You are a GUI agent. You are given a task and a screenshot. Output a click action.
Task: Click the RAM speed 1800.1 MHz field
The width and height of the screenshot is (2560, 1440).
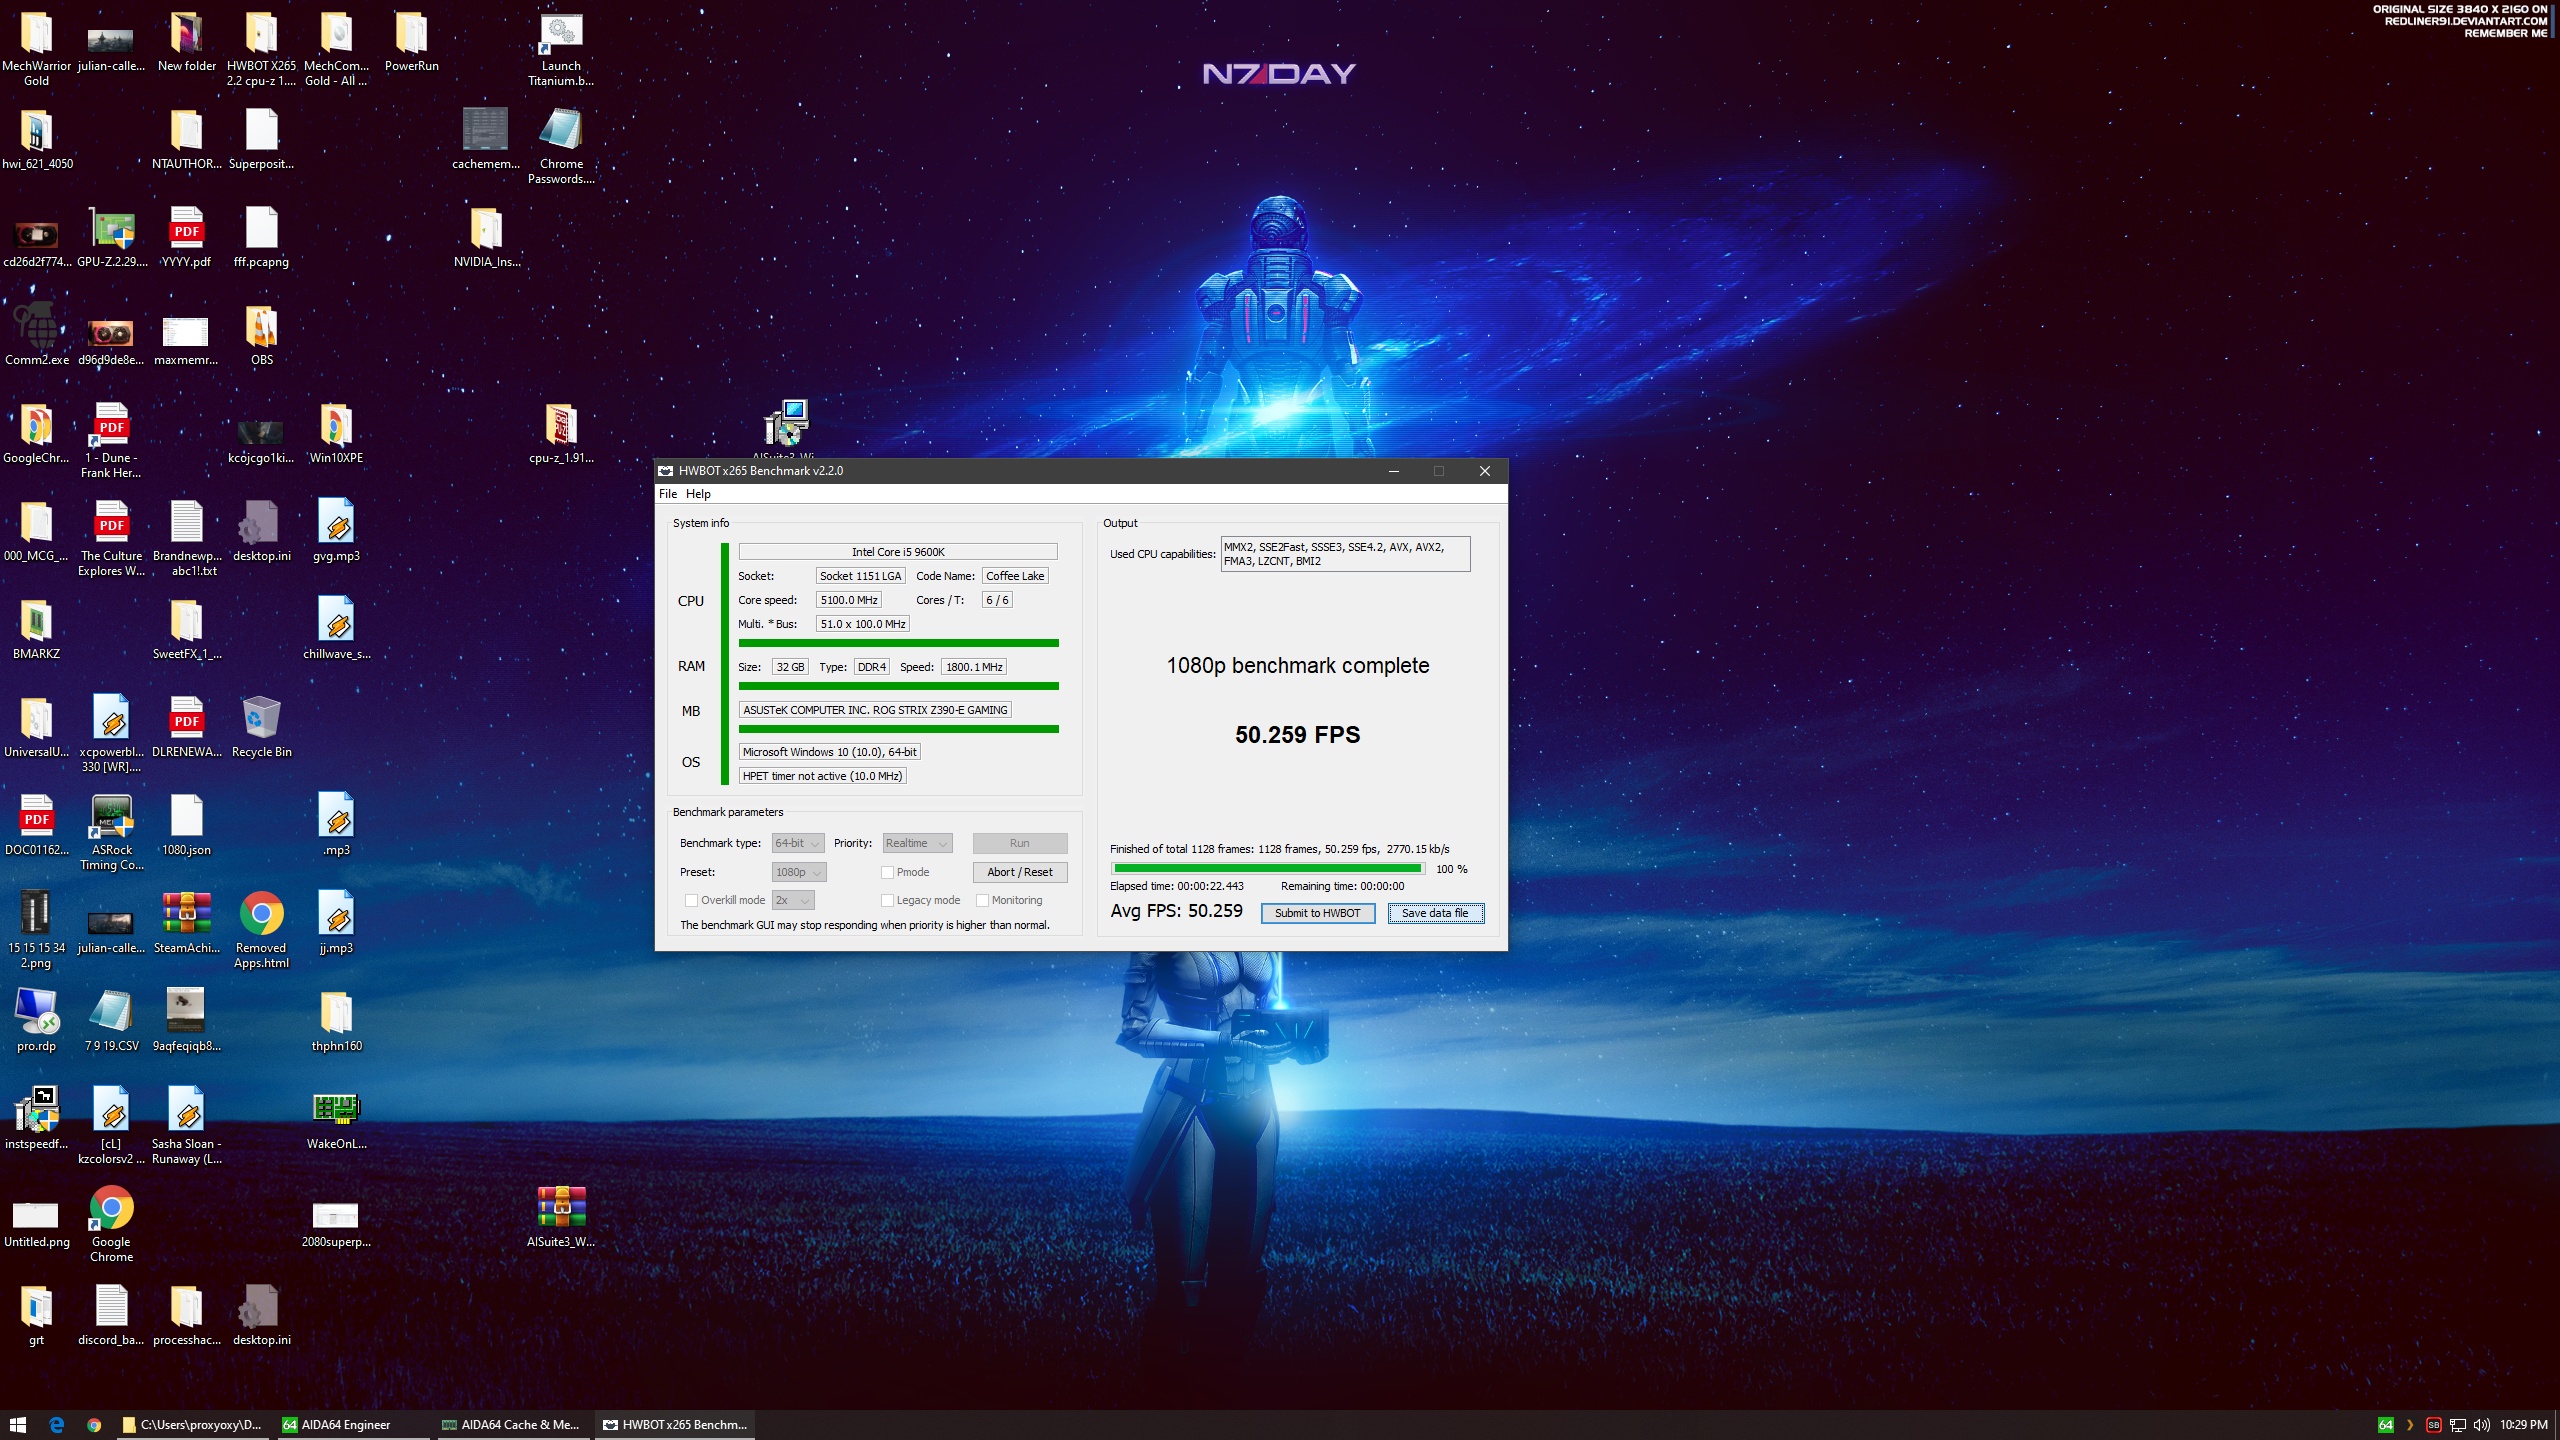pos(974,667)
